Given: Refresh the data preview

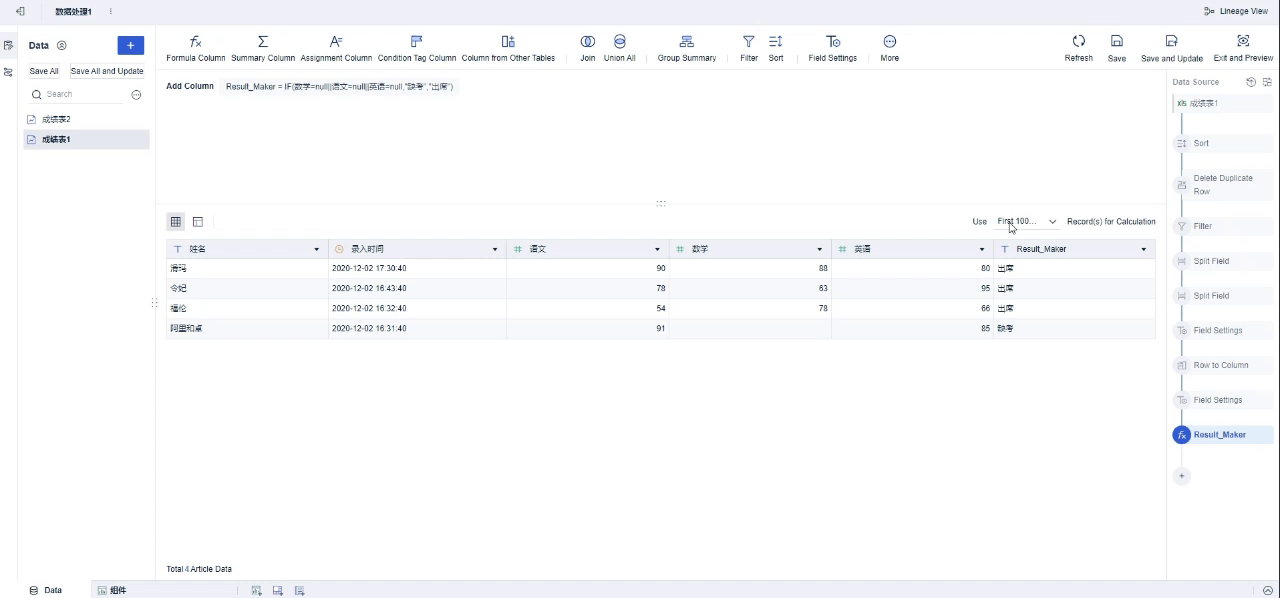Looking at the screenshot, I should click(x=1079, y=48).
